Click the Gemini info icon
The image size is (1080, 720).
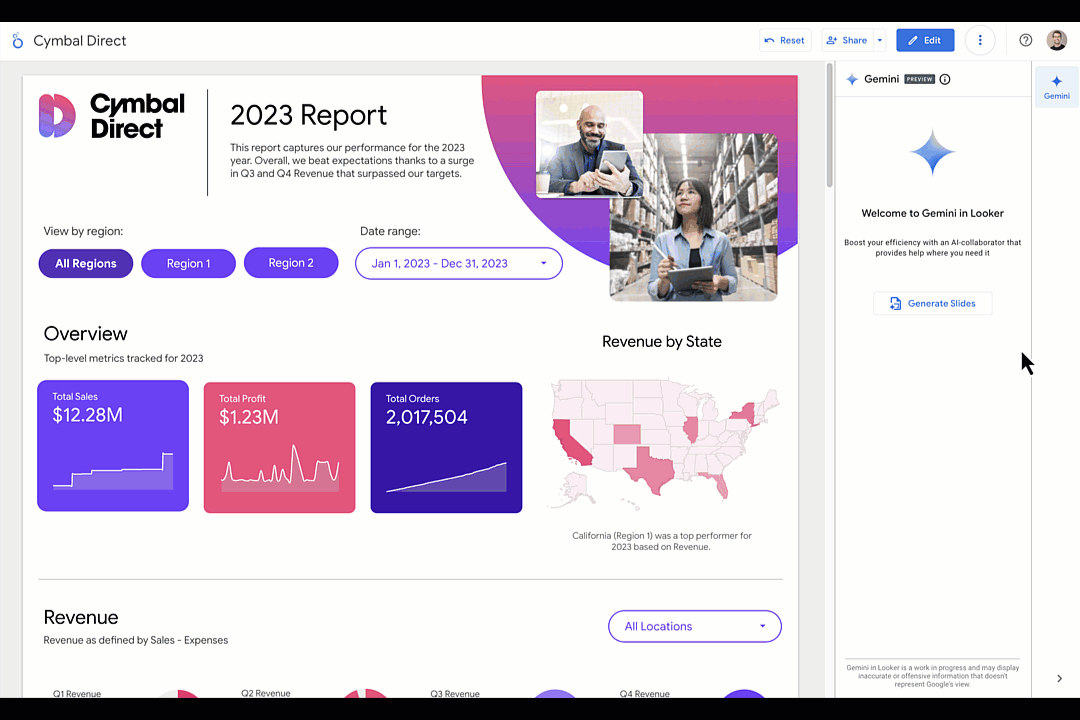point(945,79)
